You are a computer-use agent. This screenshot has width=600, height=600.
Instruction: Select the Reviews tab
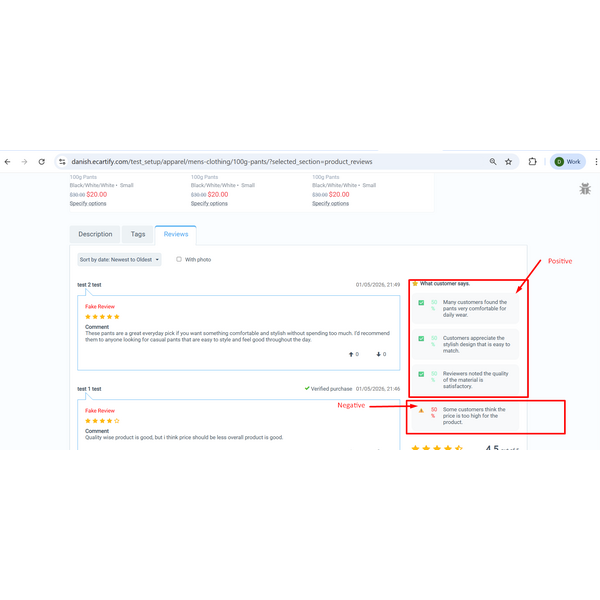[176, 234]
